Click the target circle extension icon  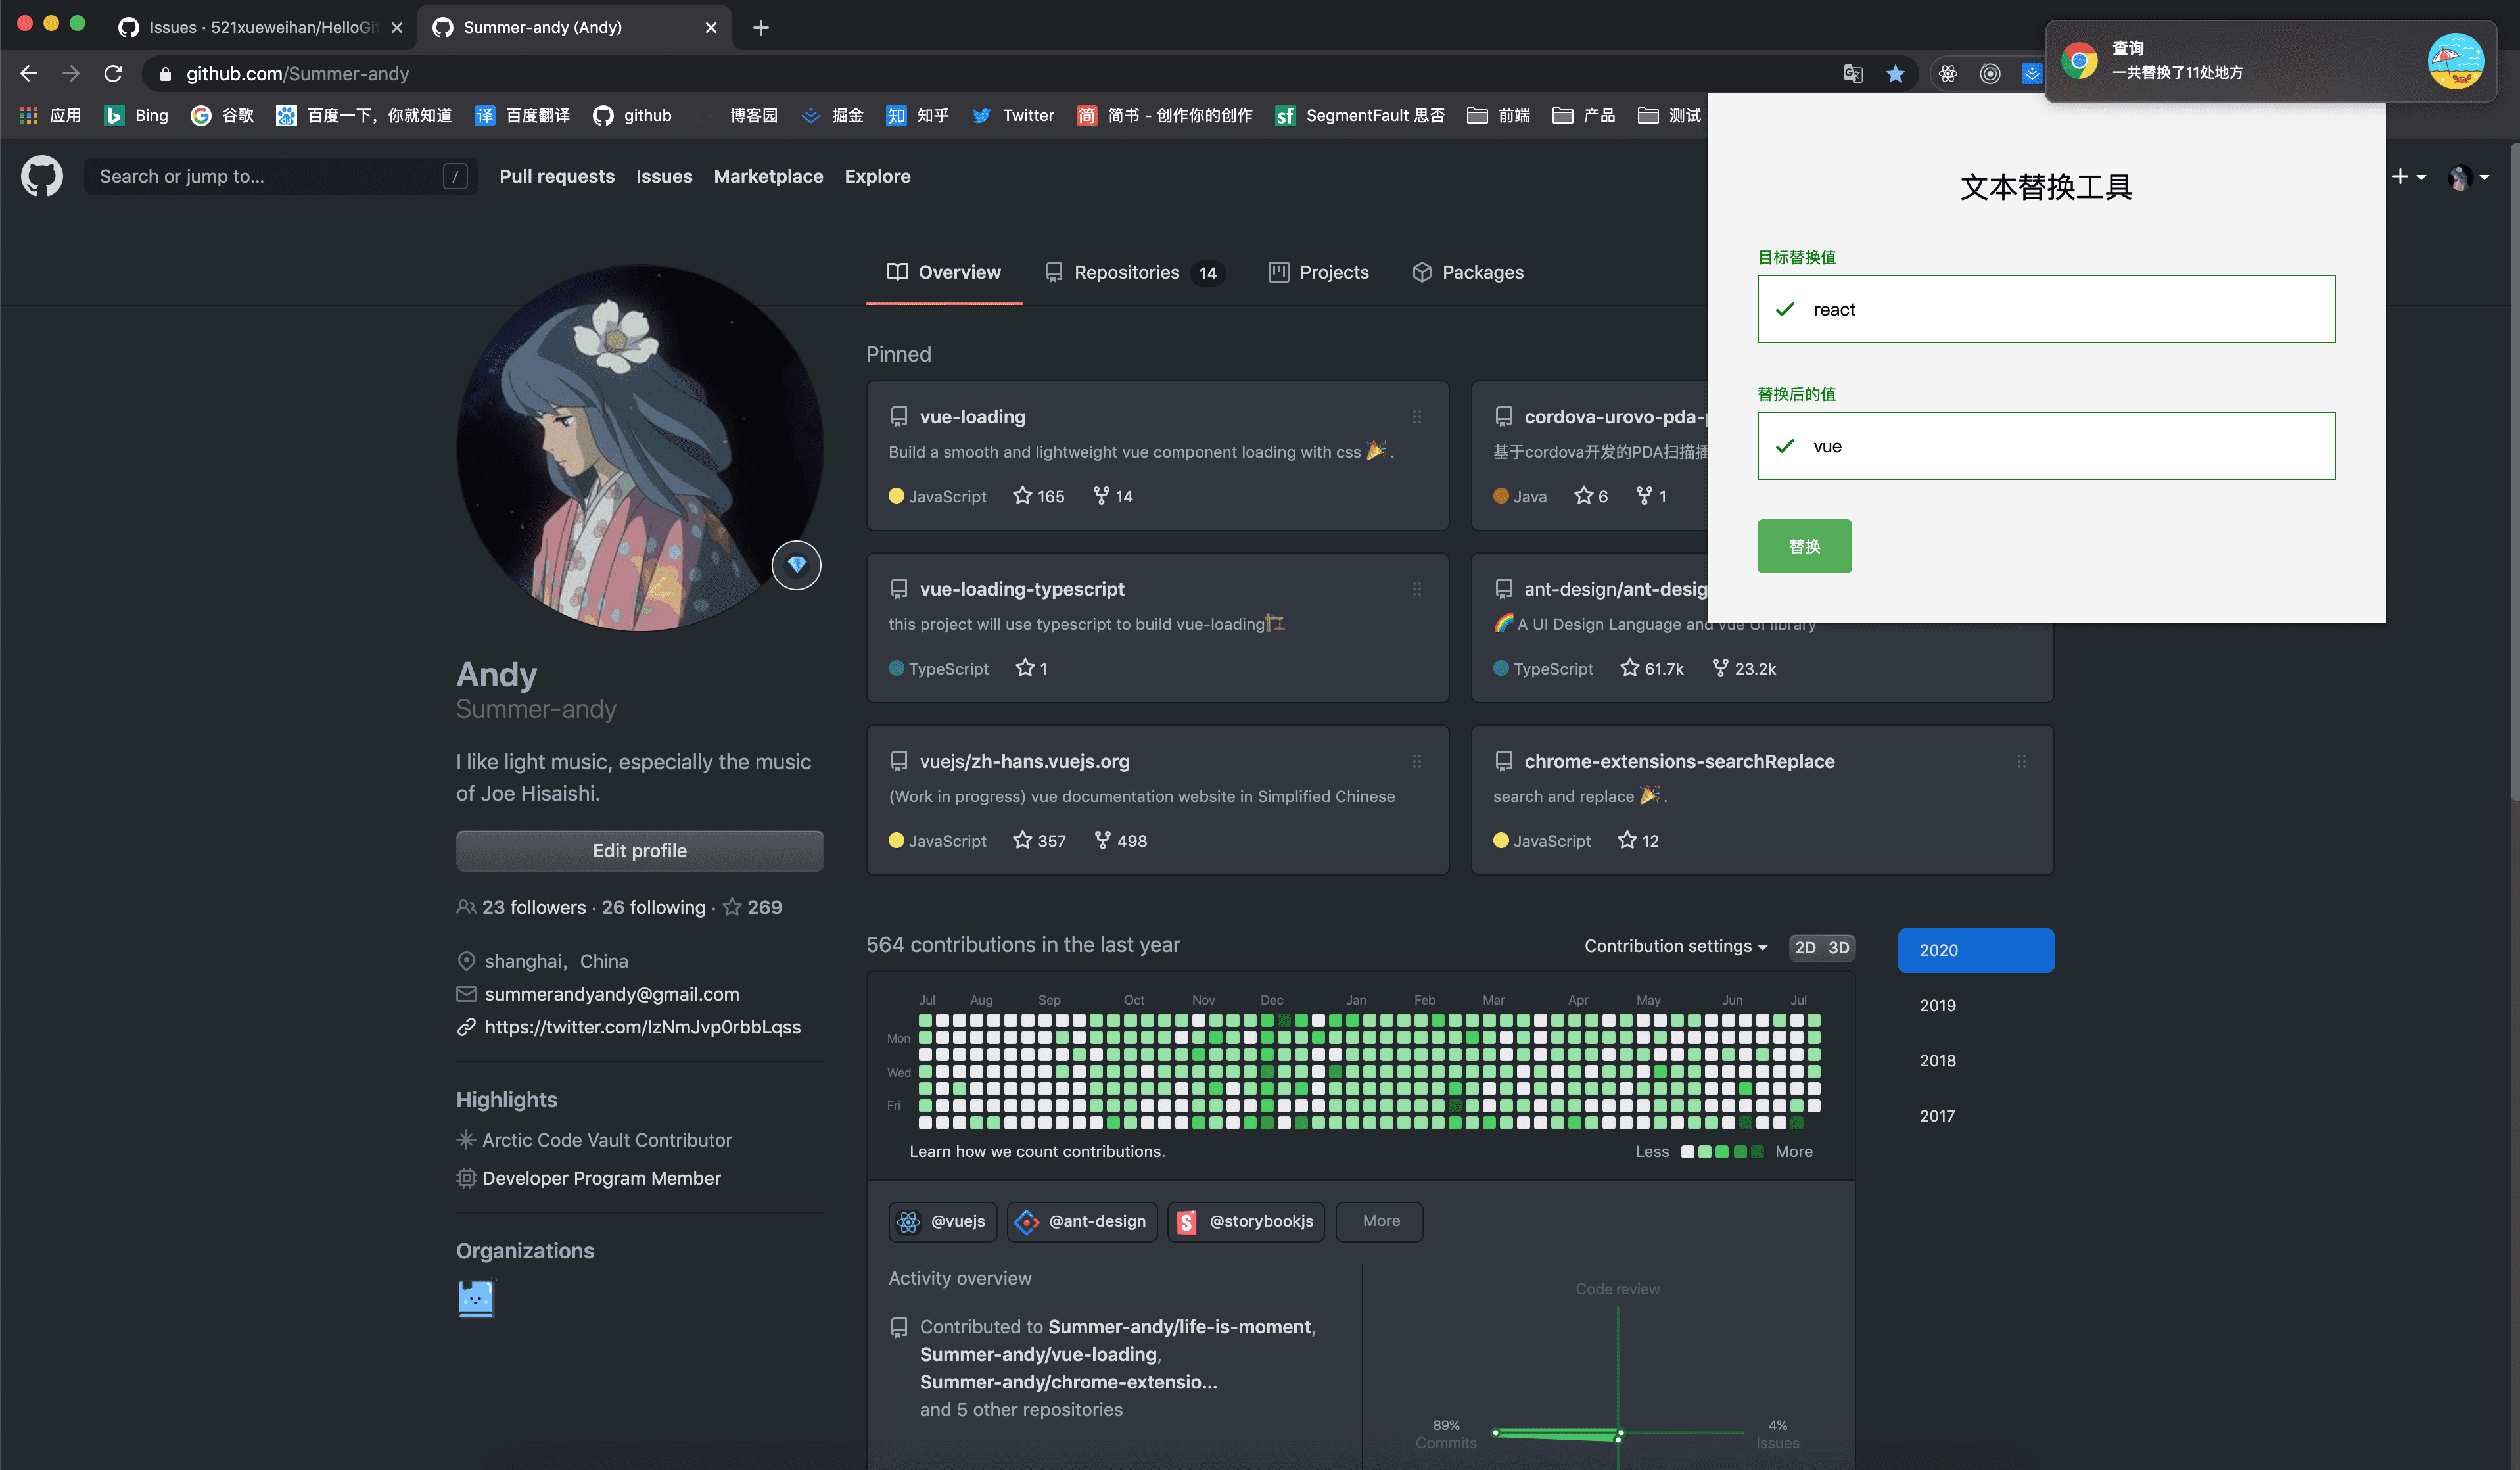point(1990,73)
